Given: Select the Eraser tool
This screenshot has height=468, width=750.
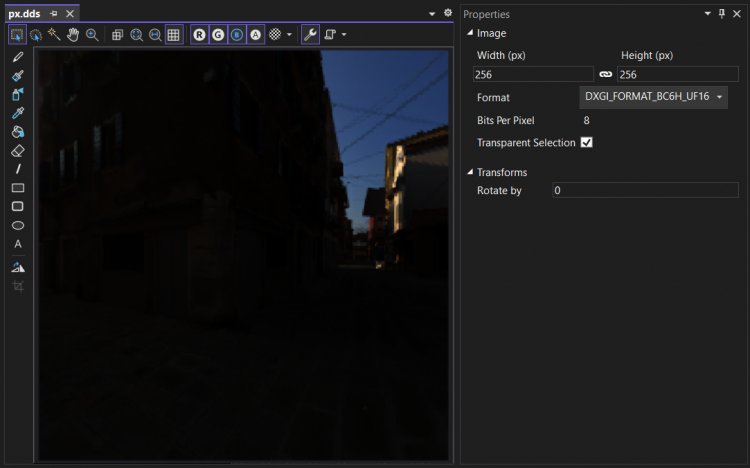Looking at the screenshot, I should 18,150.
